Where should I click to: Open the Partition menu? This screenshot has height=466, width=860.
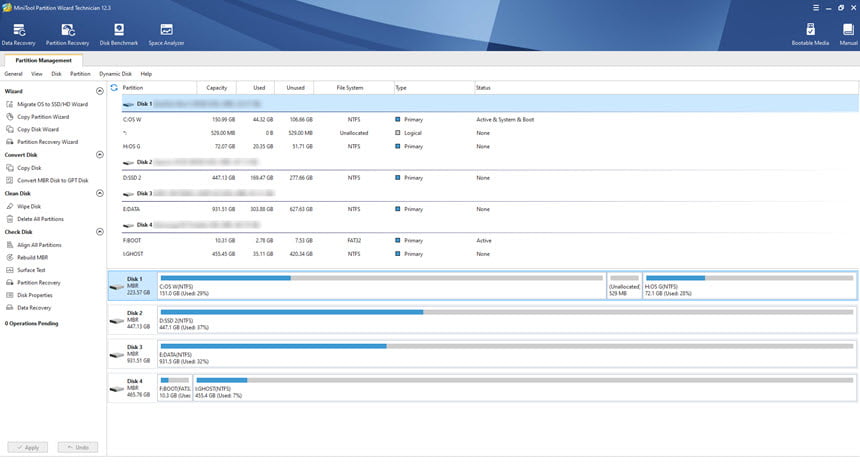pyautogui.click(x=80, y=74)
